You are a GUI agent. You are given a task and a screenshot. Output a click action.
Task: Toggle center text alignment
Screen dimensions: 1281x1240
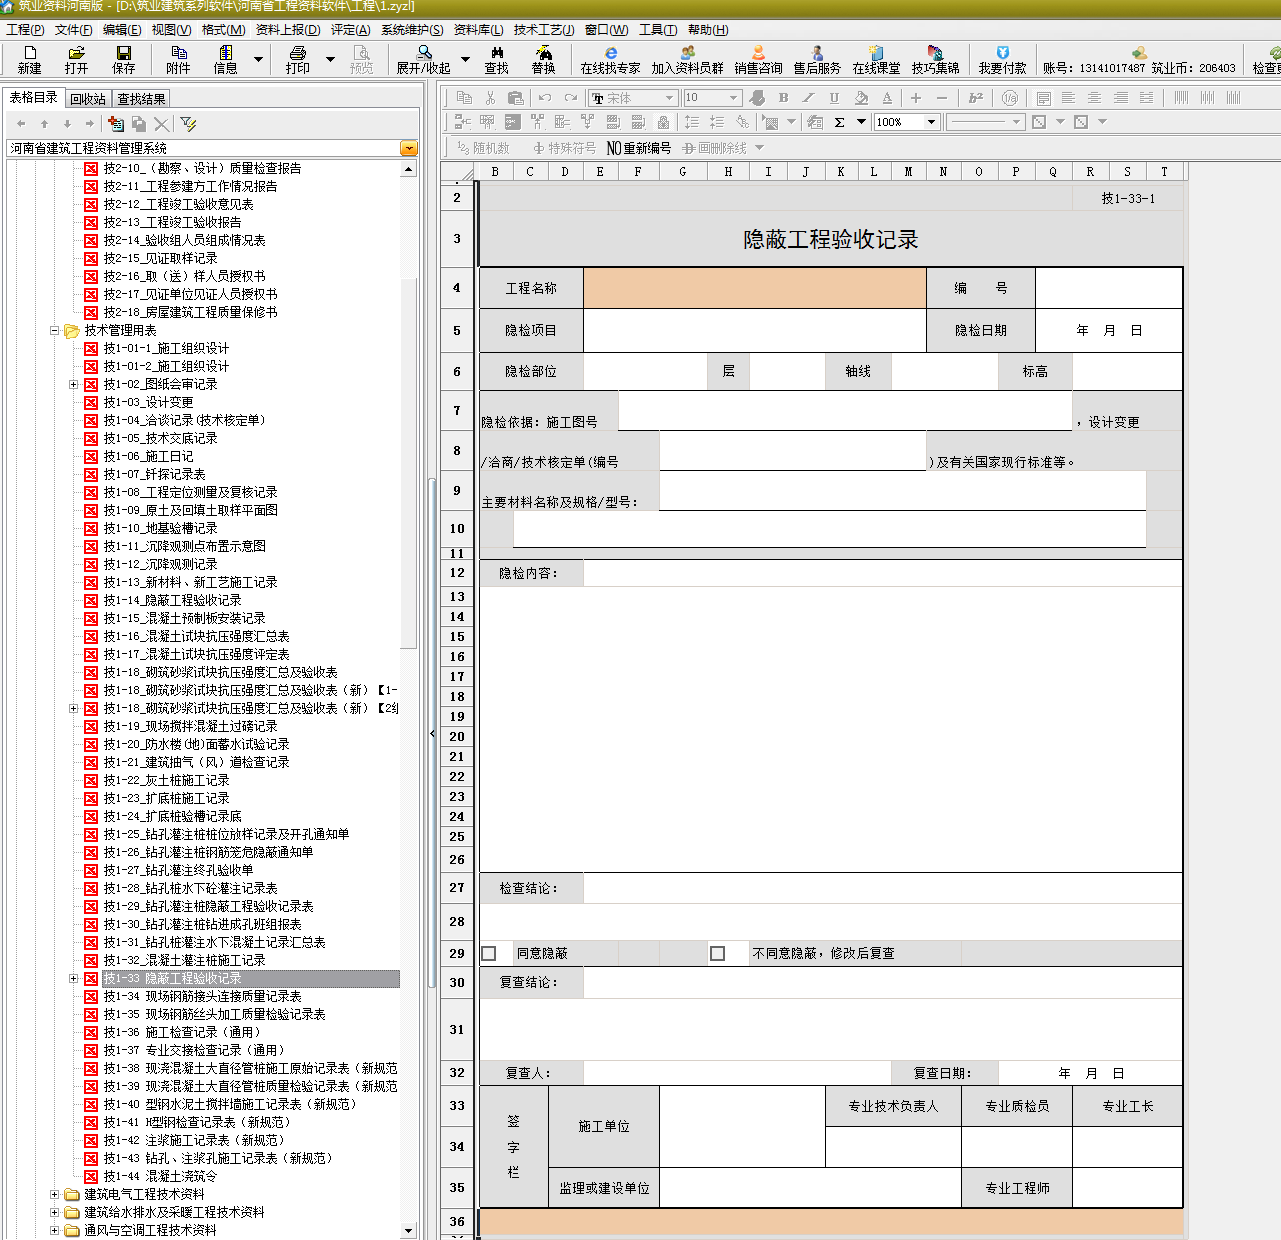(x=1094, y=97)
